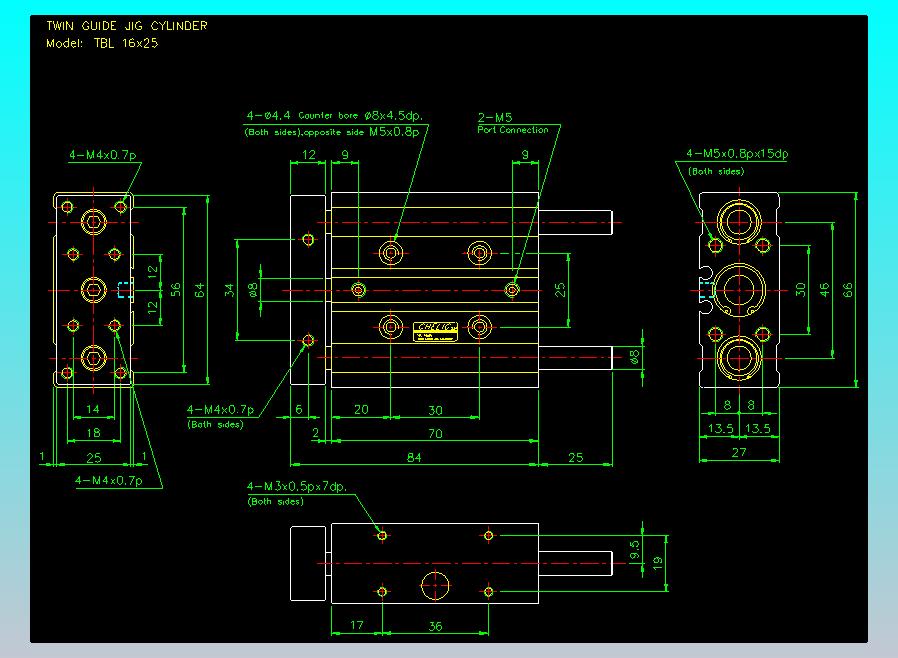898x658 pixels.
Task: Click the 46 dimension in right view
Action: pyautogui.click(x=825, y=290)
